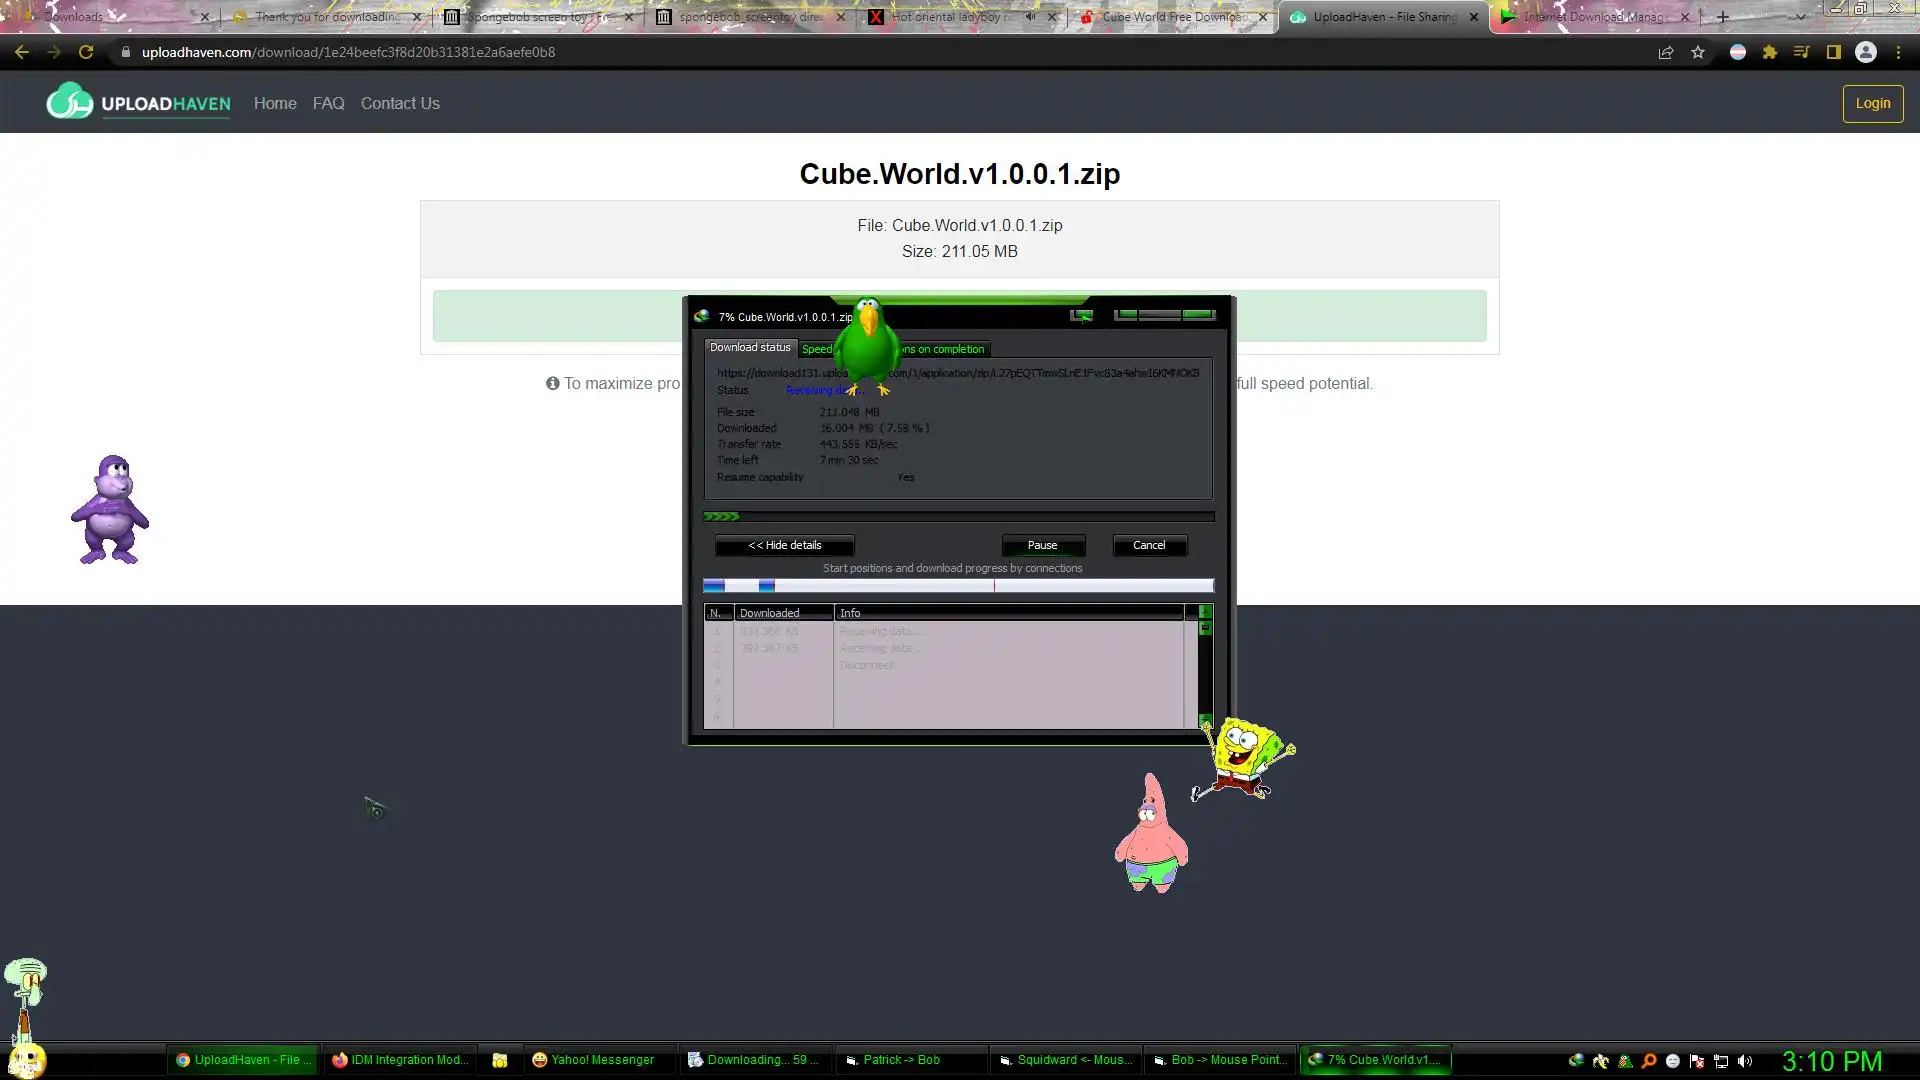
Task: Open the tab search chevron dropdown
Action: coord(1800,17)
